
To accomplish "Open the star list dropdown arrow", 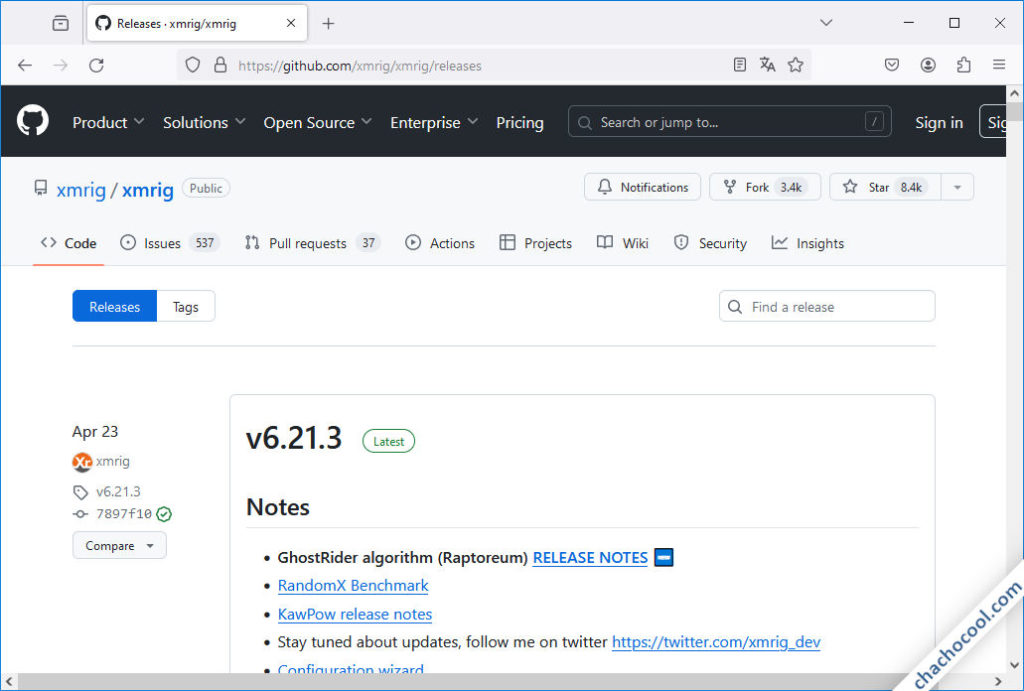I will pos(957,187).
